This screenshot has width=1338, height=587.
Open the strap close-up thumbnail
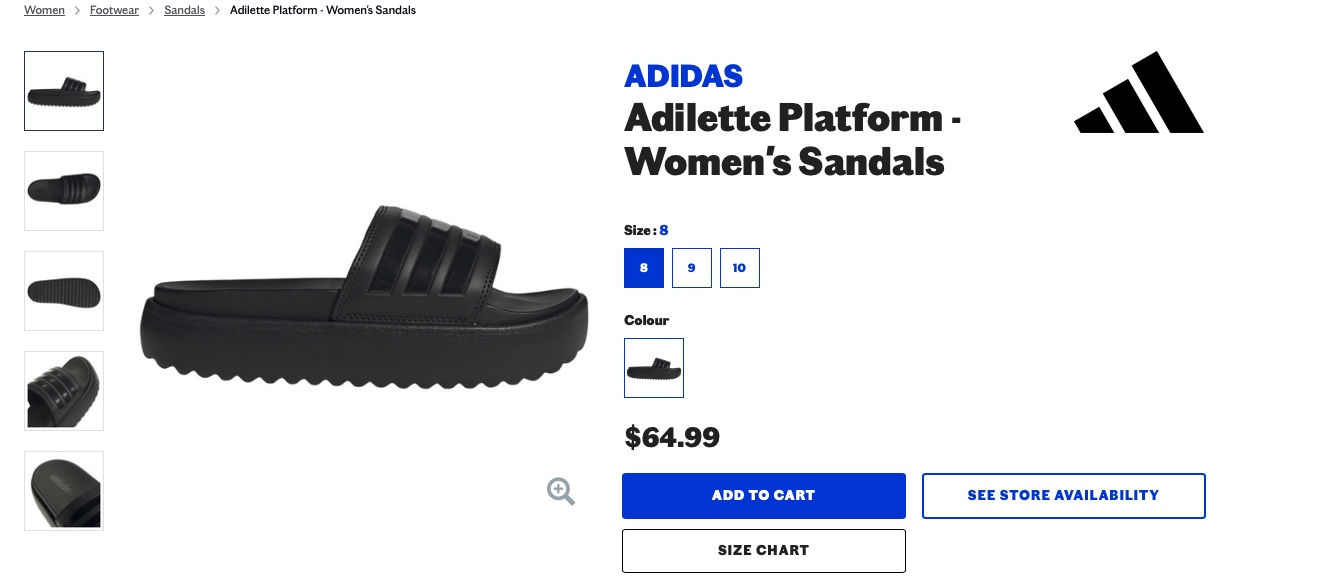[x=64, y=391]
